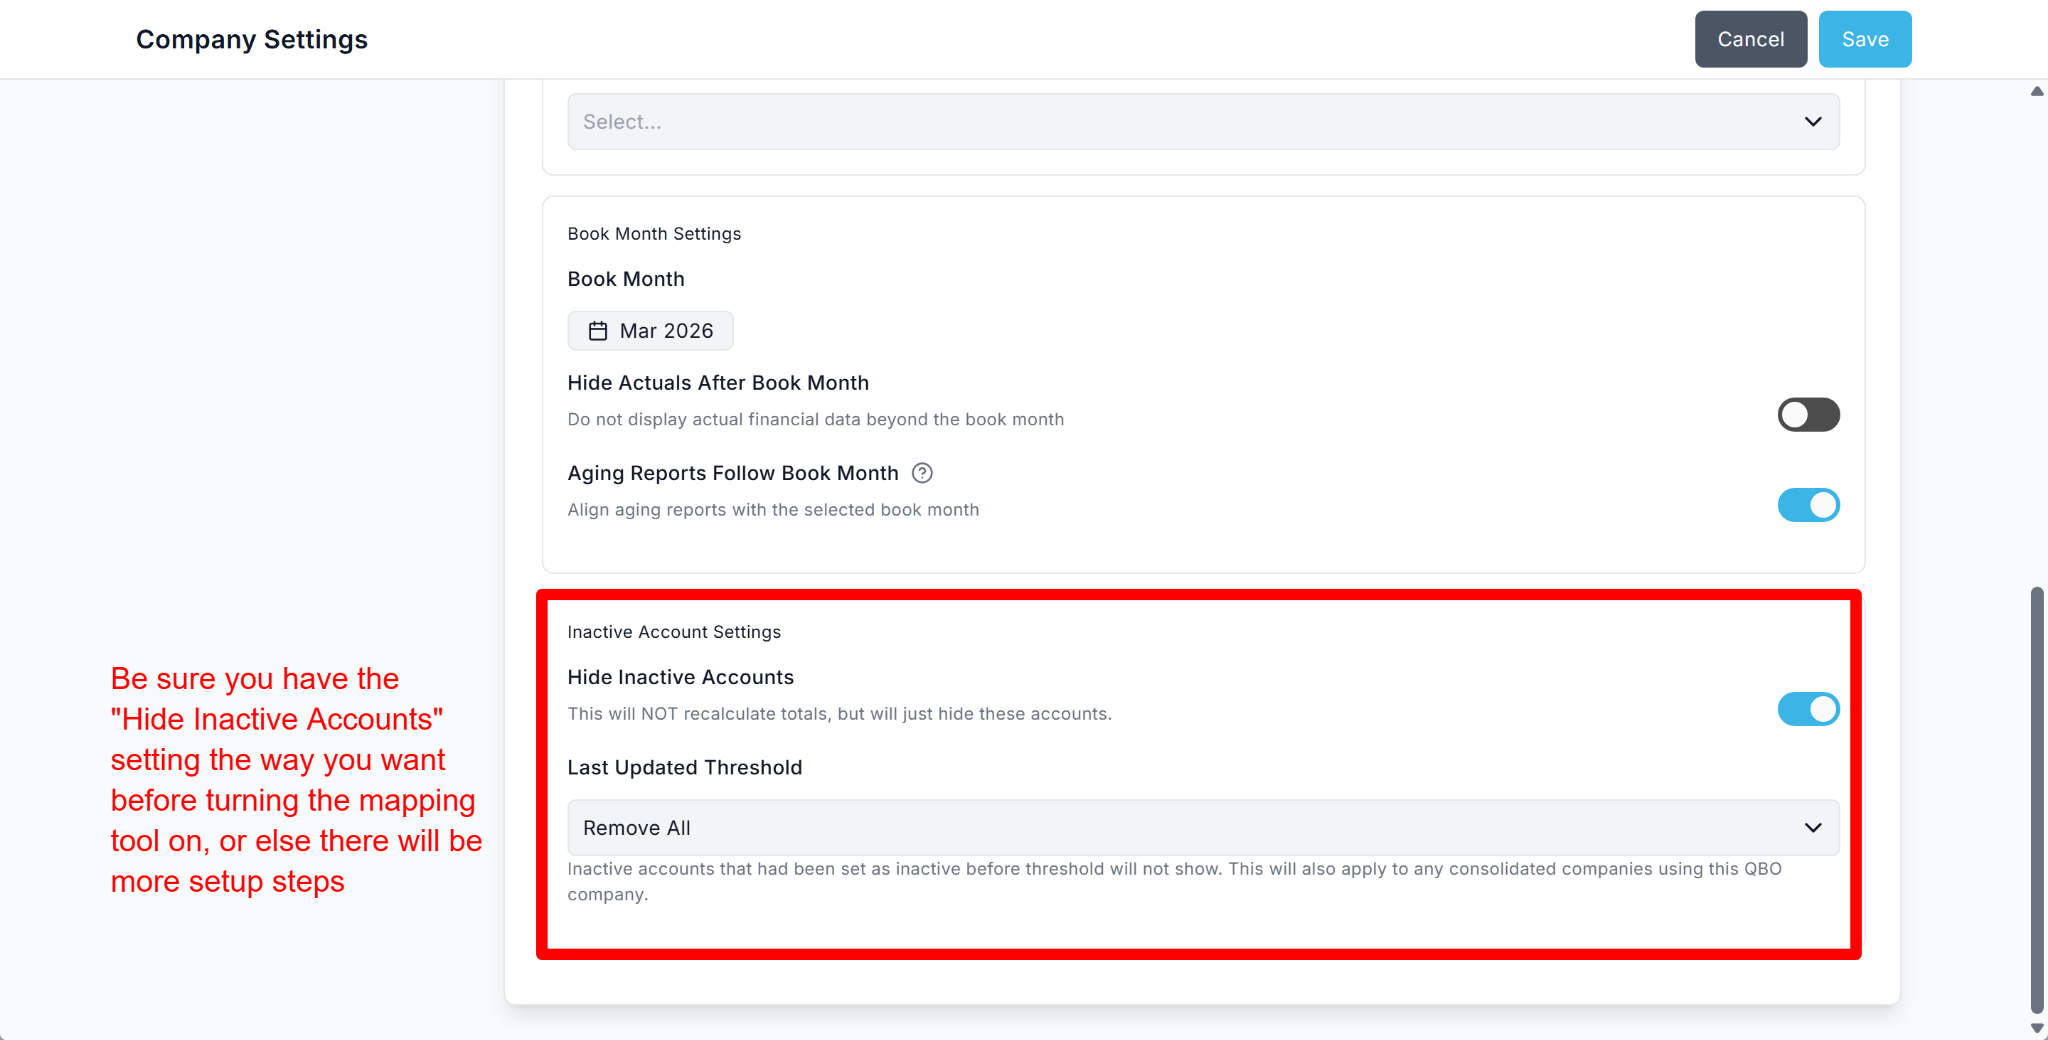Click the Book Month Settings section heading

[x=654, y=234]
